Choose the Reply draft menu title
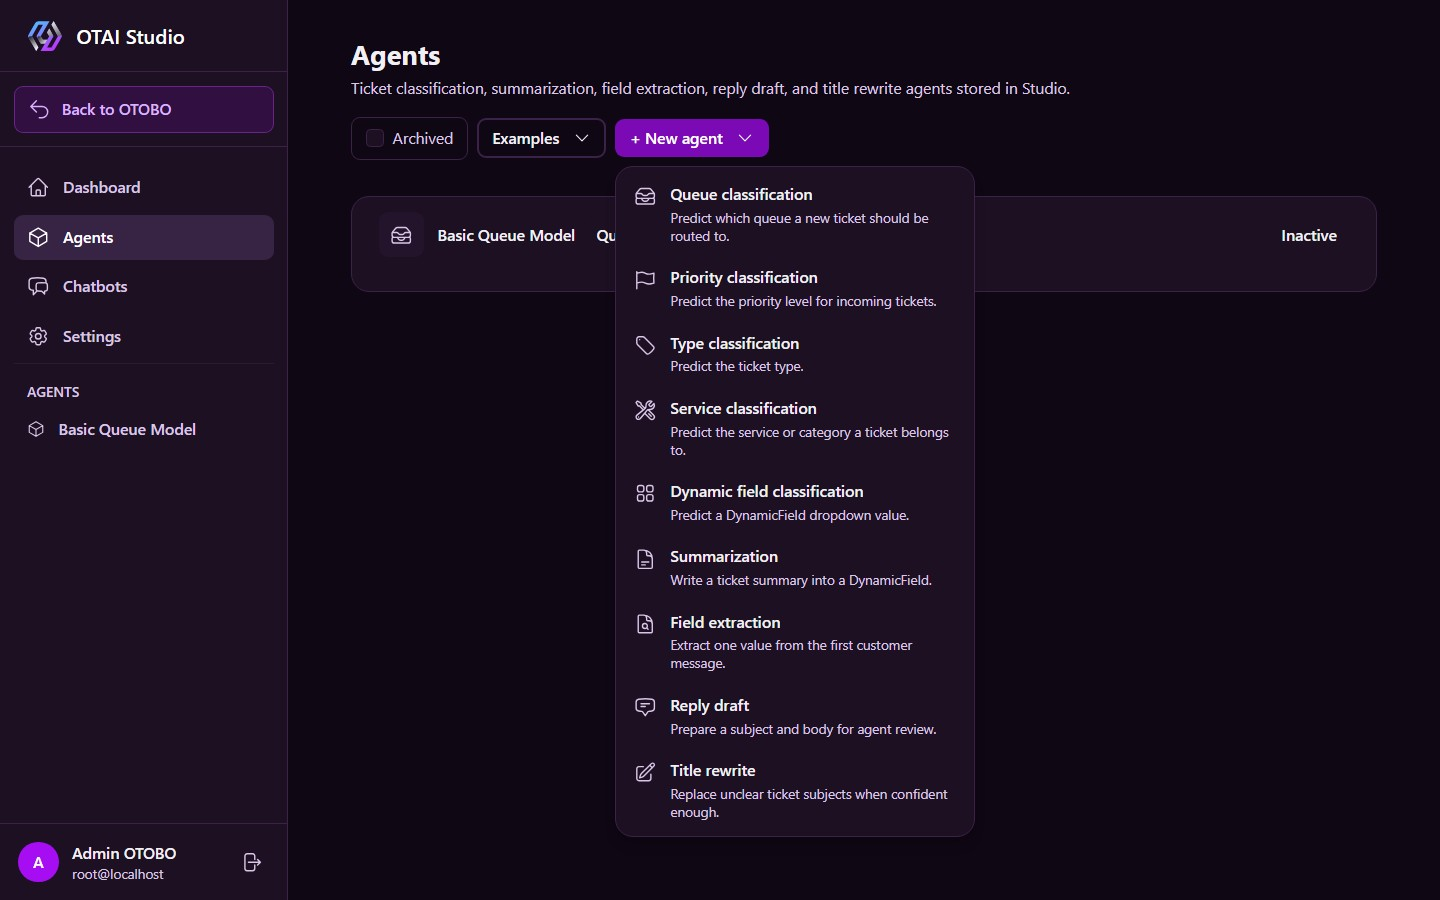 point(710,705)
